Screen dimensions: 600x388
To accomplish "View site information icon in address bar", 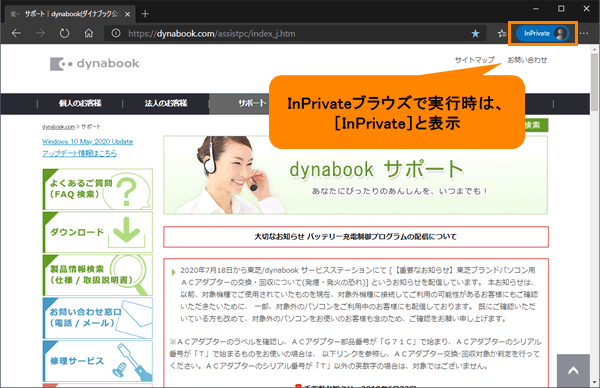I will coord(116,34).
